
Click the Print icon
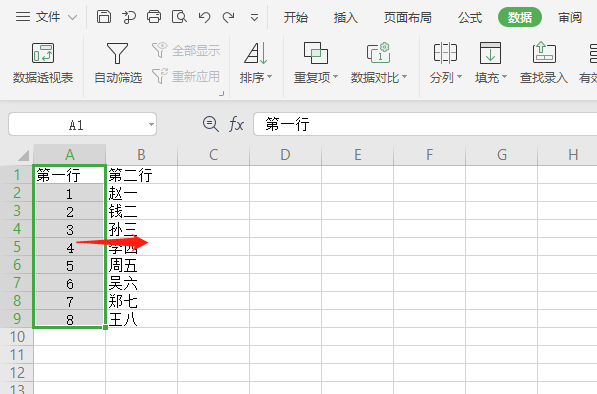click(x=154, y=17)
